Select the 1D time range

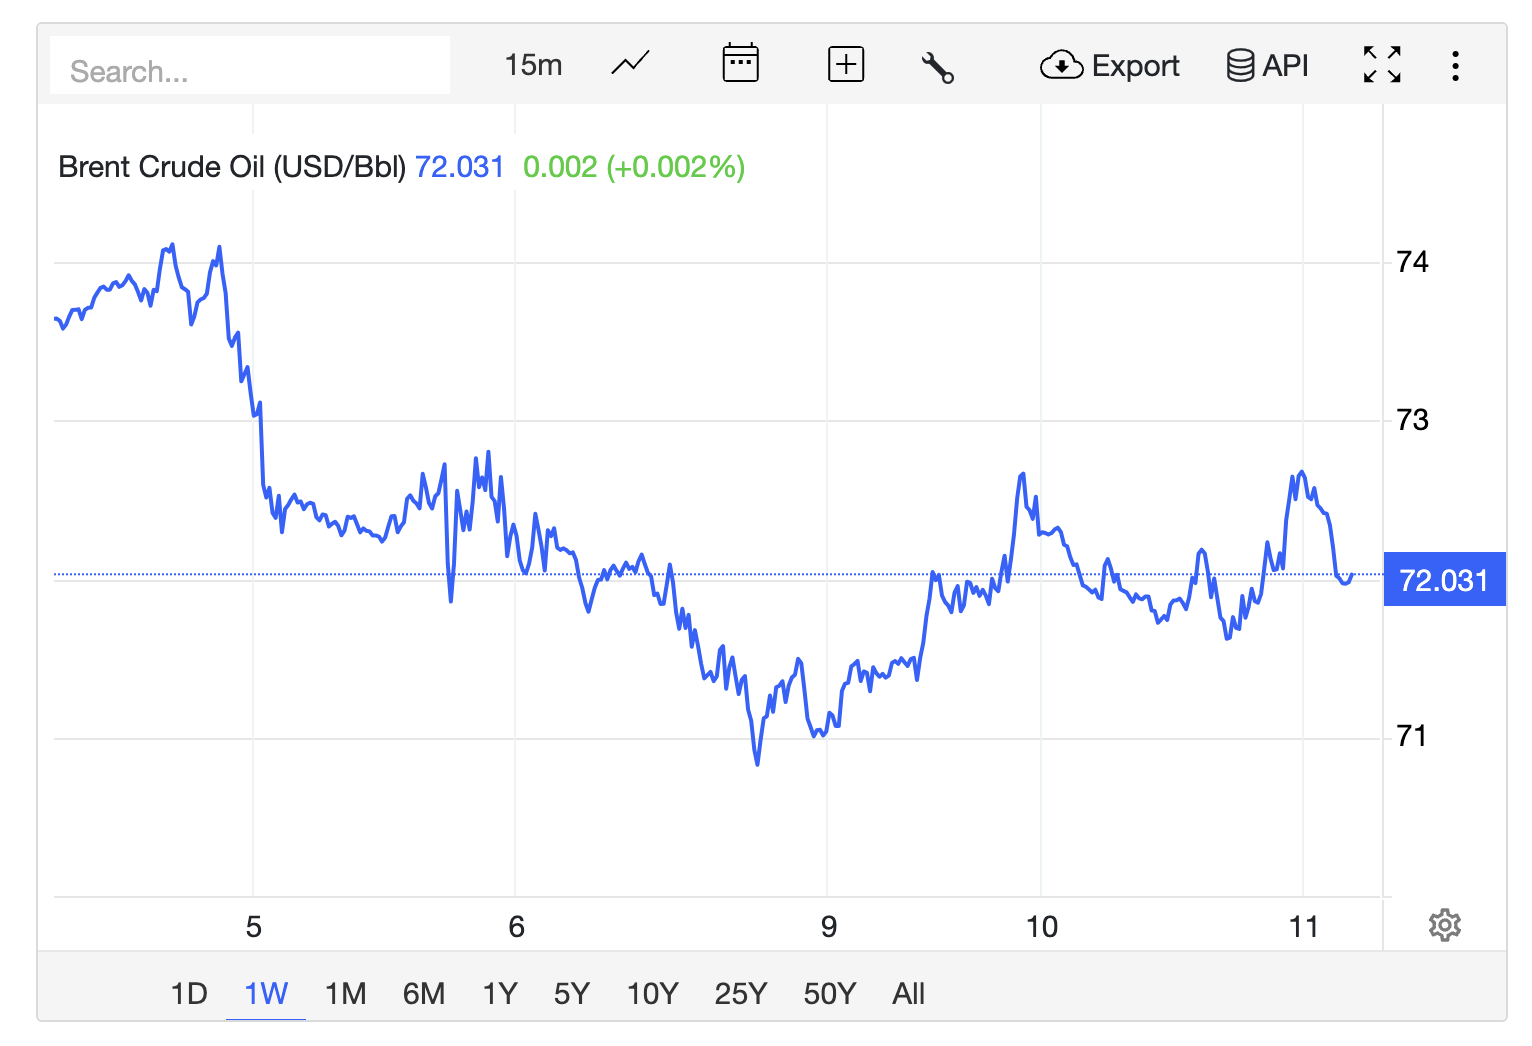188,993
